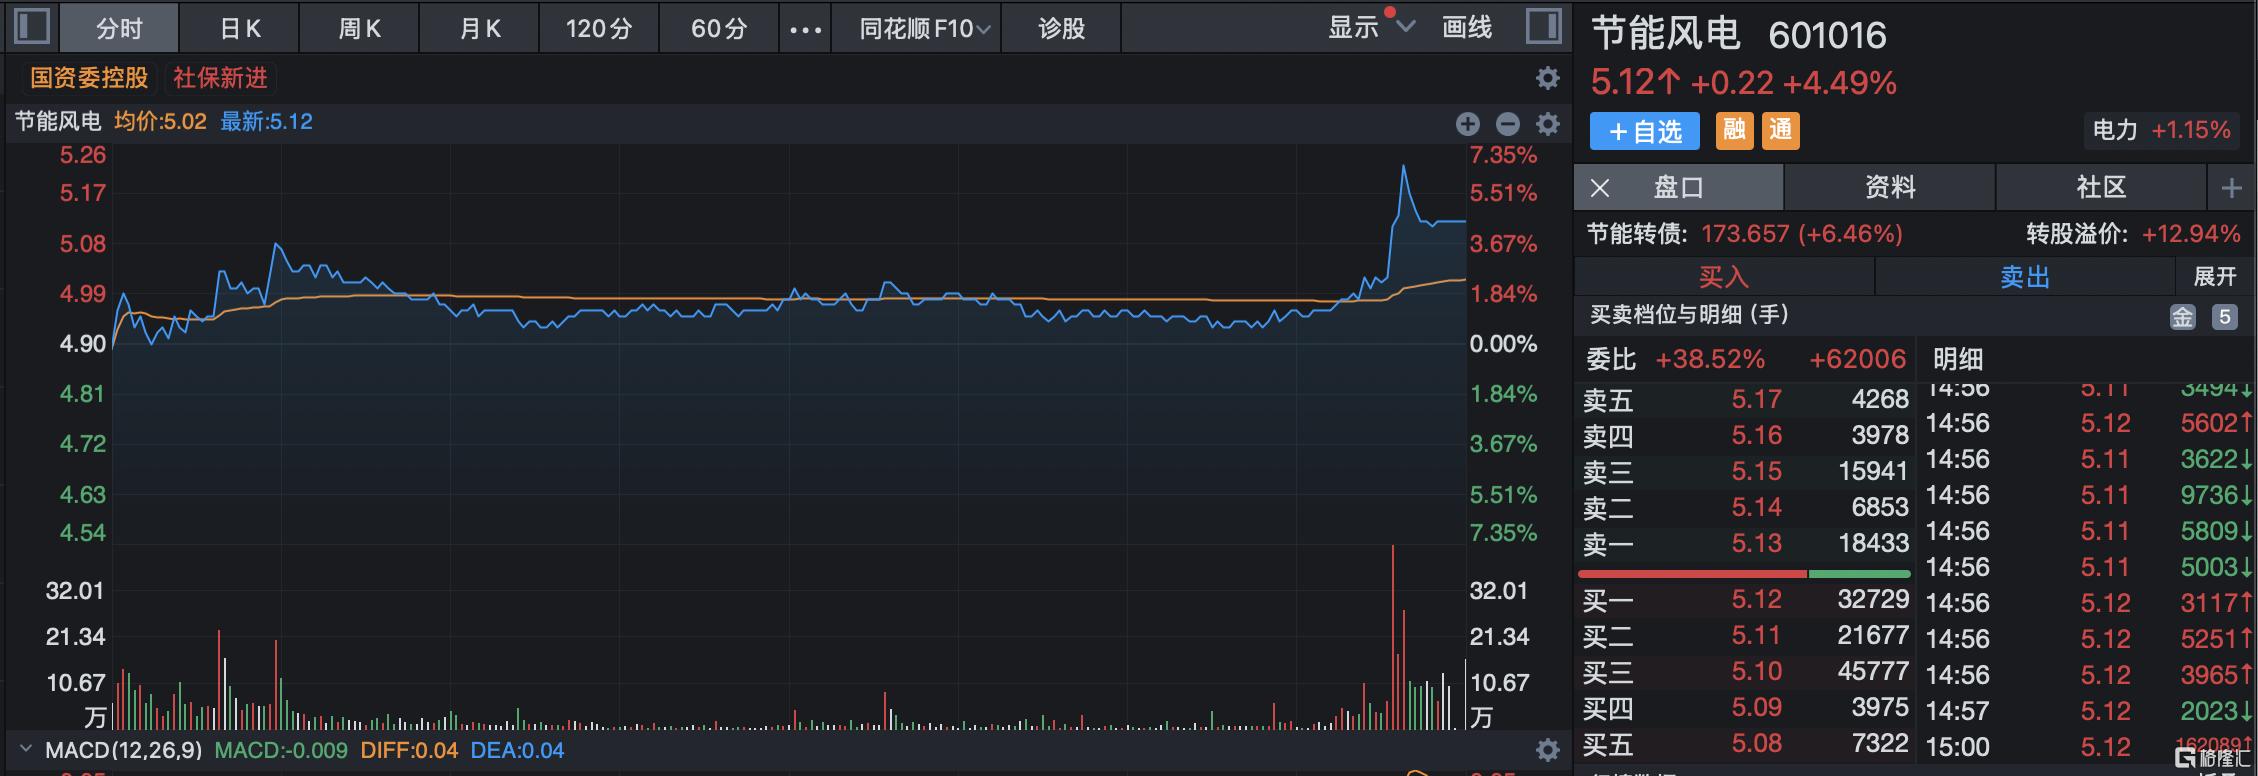Open chart settings gear next to zoom
Viewport: 2258px width, 776px height.
(x=1547, y=124)
